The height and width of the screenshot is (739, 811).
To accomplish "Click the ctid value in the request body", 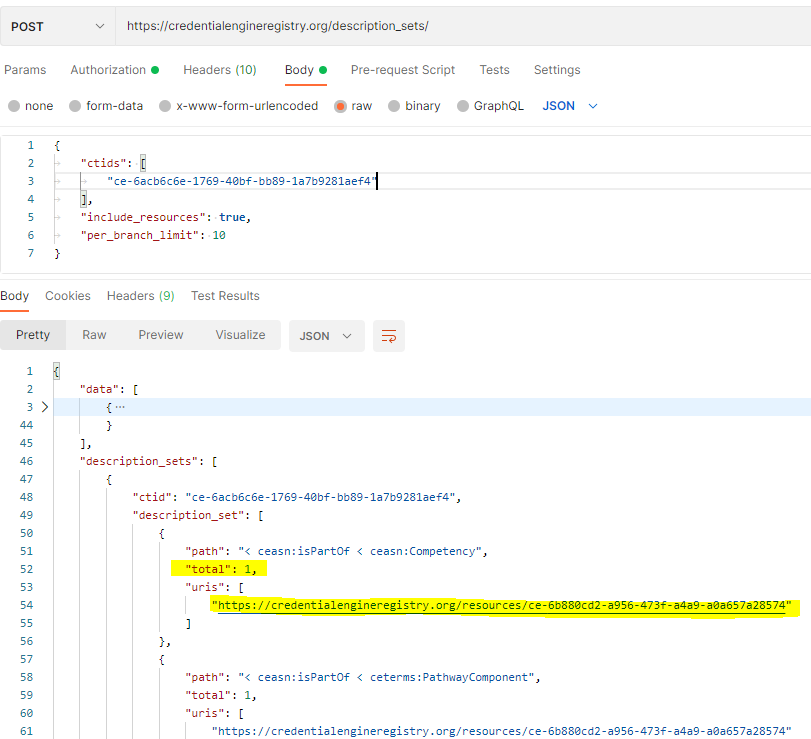I will click(242, 182).
